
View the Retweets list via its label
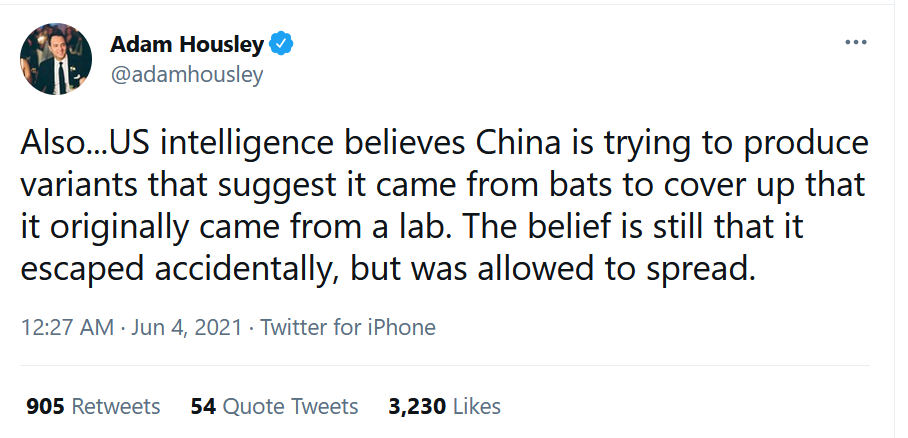[x=116, y=406]
